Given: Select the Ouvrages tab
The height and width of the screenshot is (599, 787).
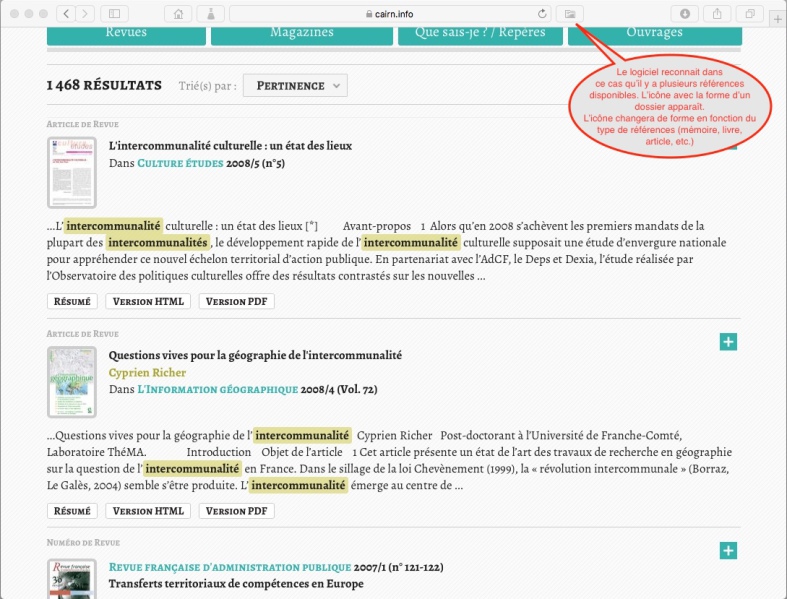Looking at the screenshot, I should click(655, 33).
